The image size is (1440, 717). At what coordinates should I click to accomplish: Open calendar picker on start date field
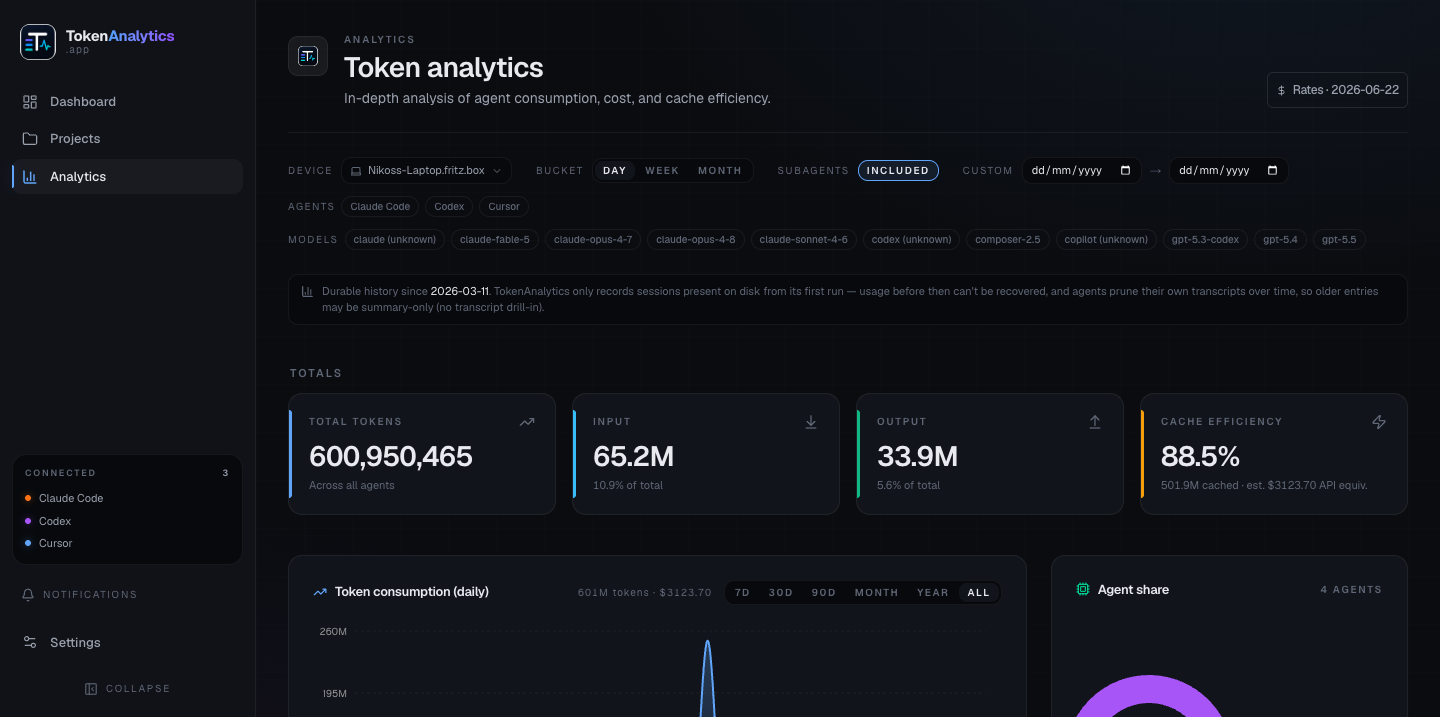click(x=1125, y=171)
